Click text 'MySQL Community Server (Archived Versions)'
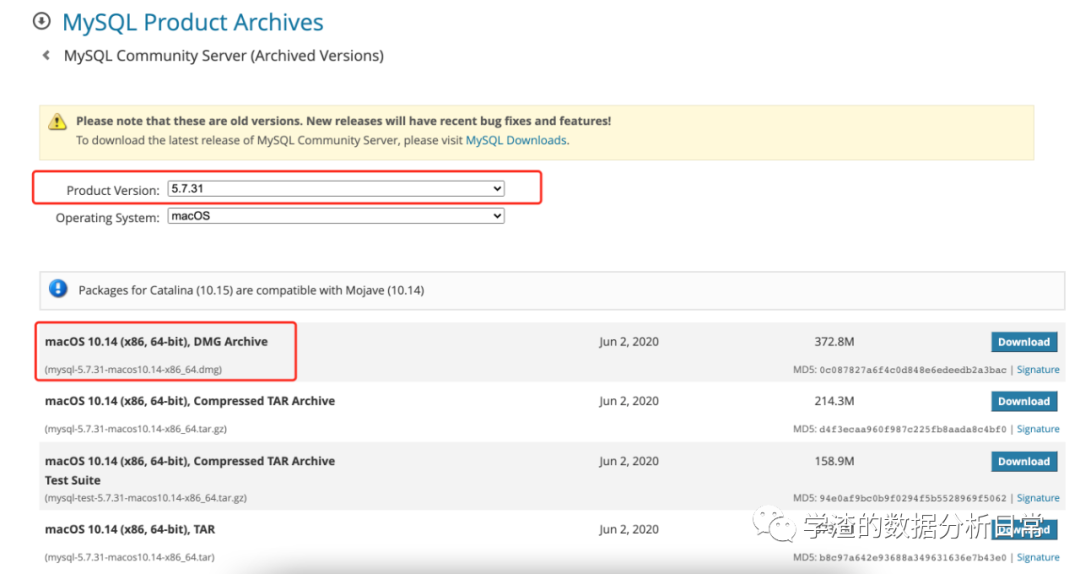 pyautogui.click(x=224, y=56)
